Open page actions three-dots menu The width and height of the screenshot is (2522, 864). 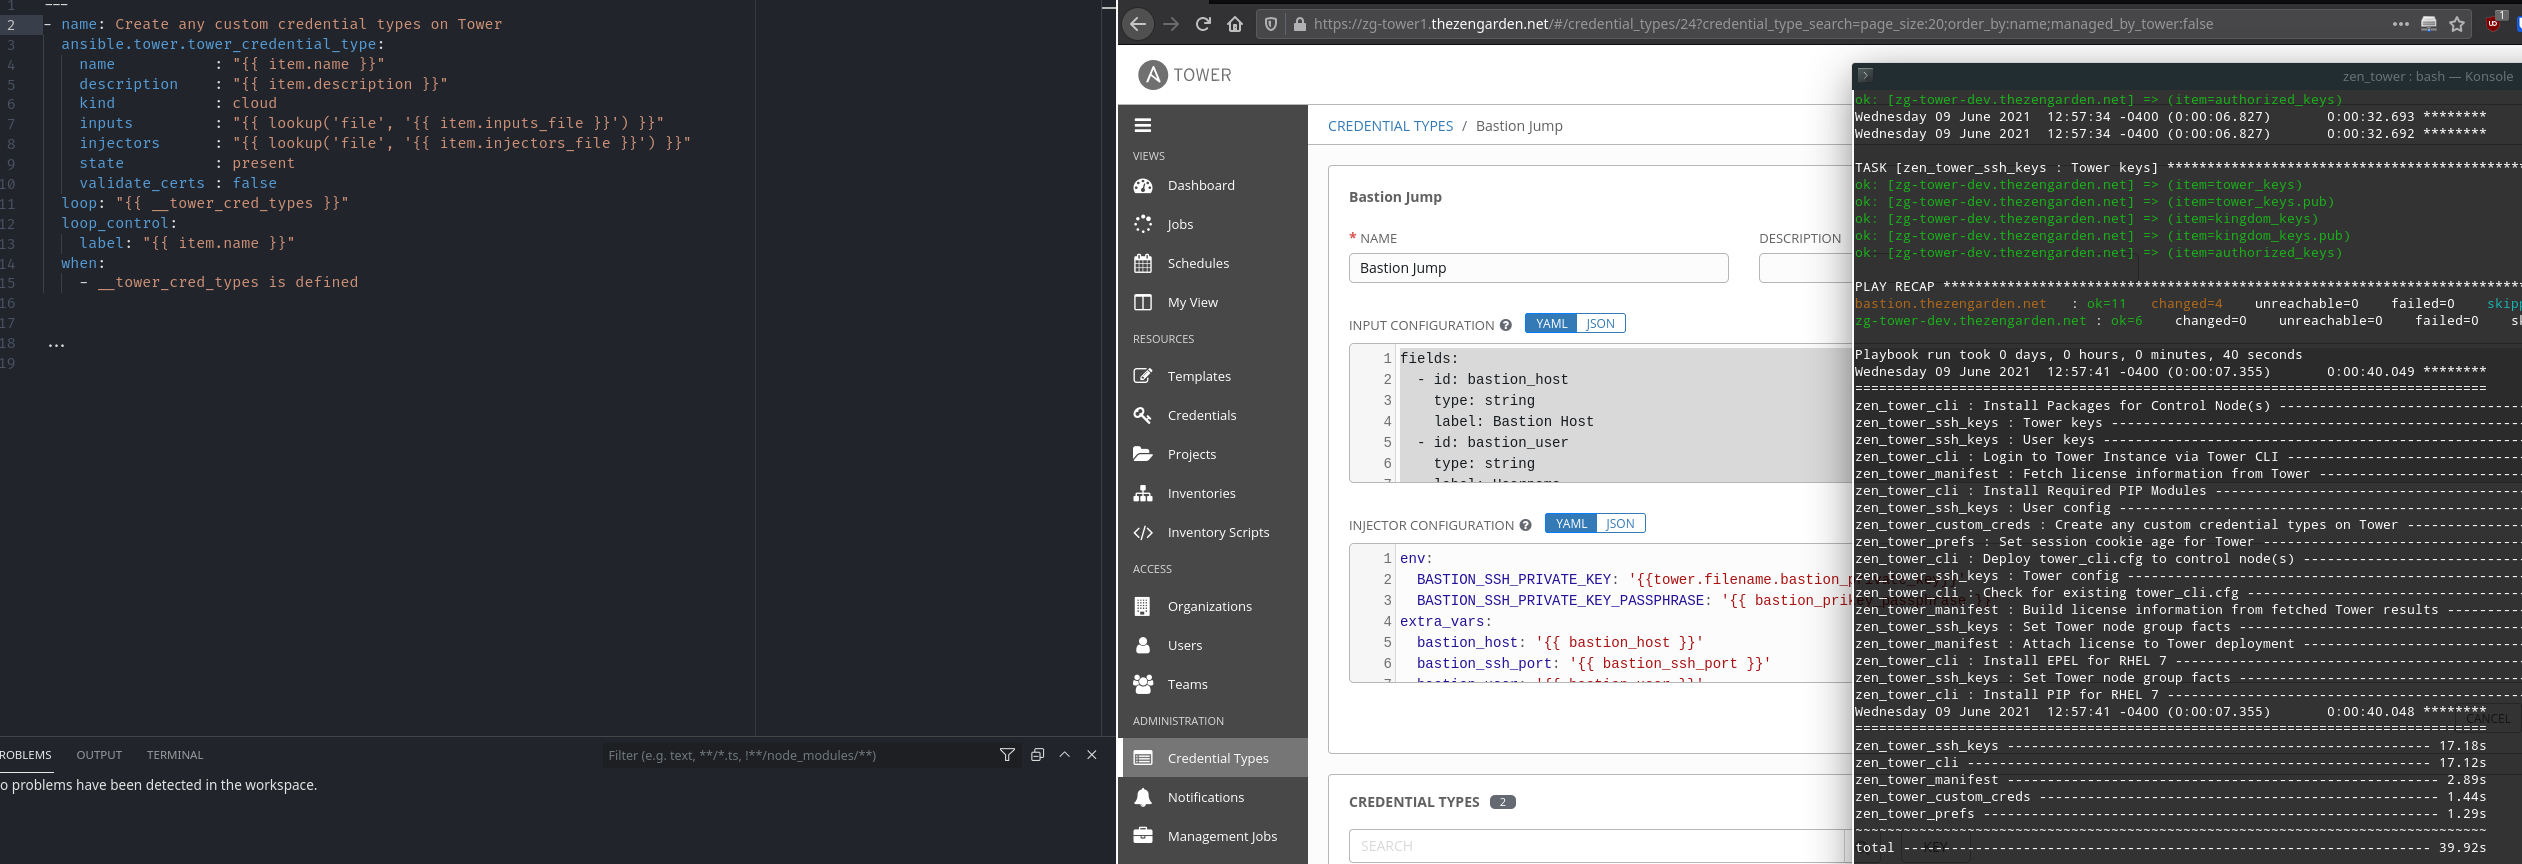(x=2400, y=24)
